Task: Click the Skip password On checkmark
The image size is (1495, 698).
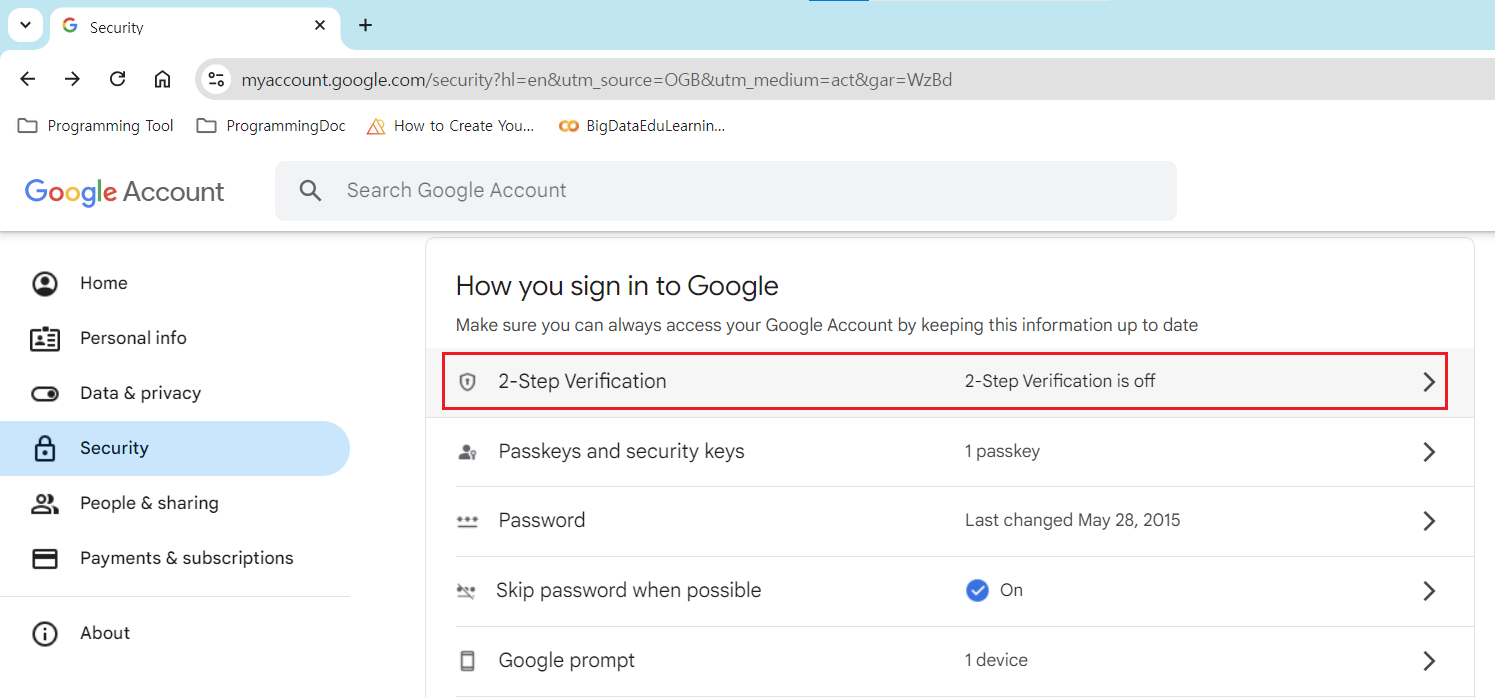Action: point(977,590)
